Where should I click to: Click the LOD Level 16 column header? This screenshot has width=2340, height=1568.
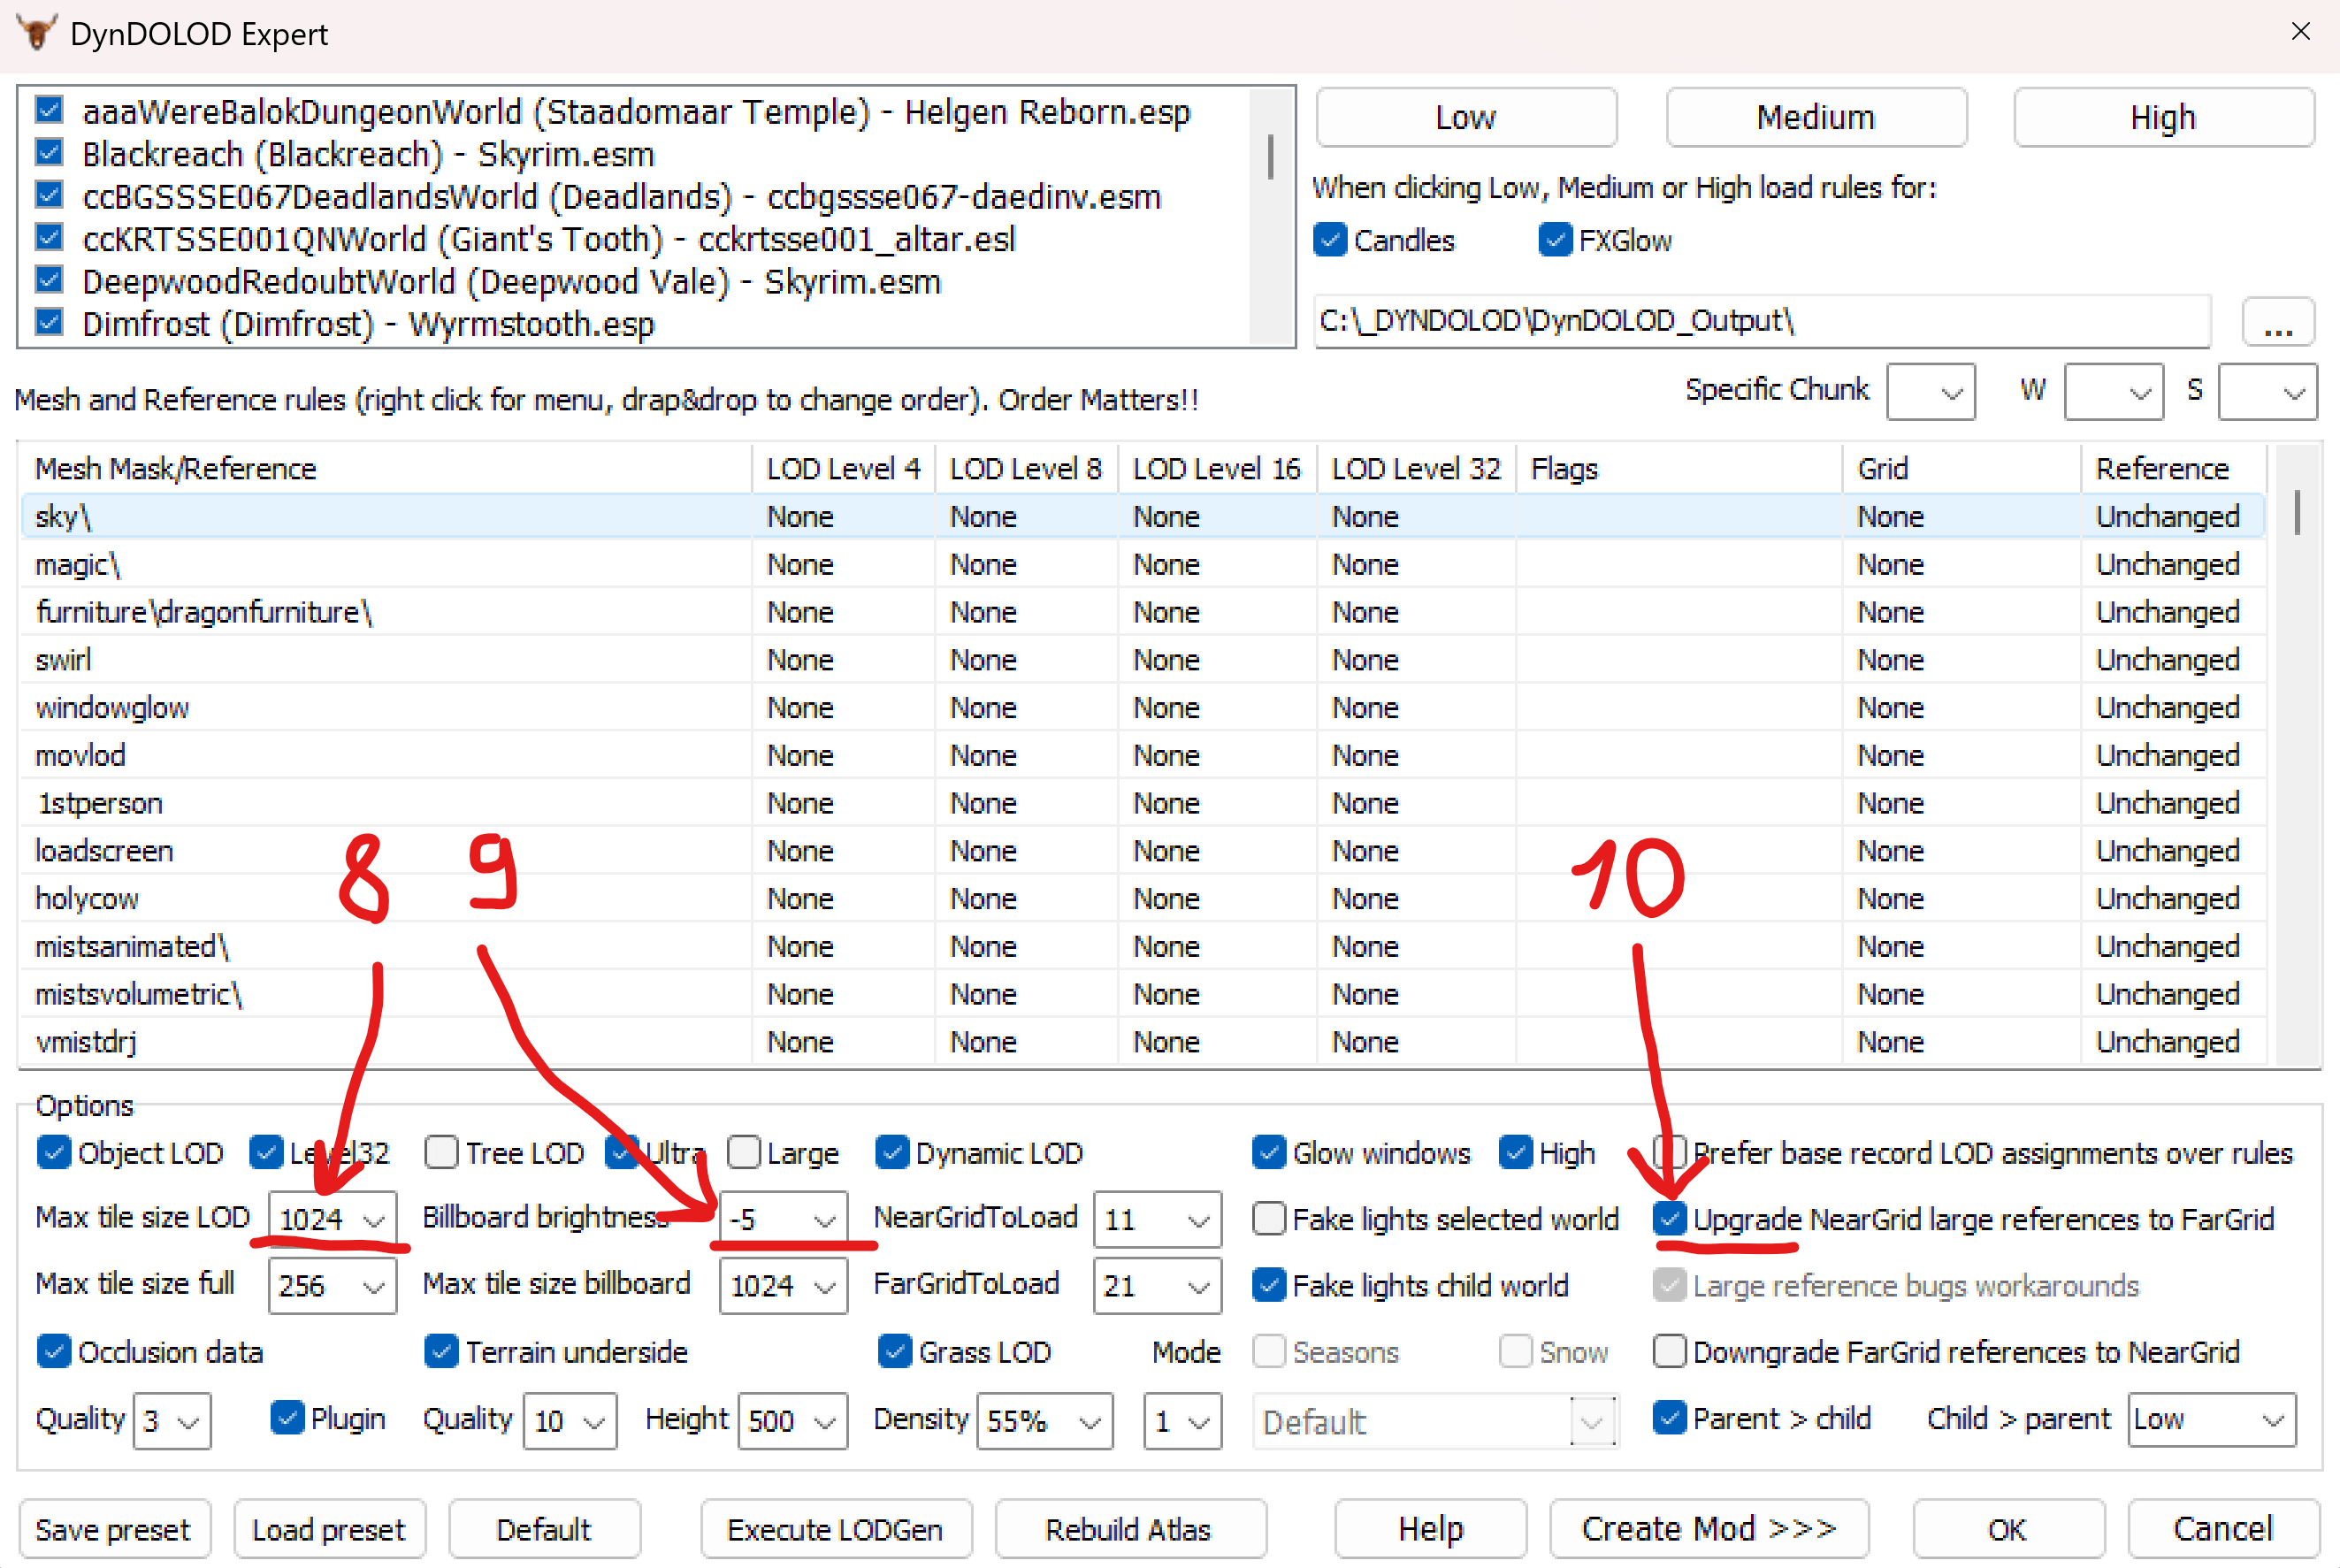pyautogui.click(x=1215, y=468)
